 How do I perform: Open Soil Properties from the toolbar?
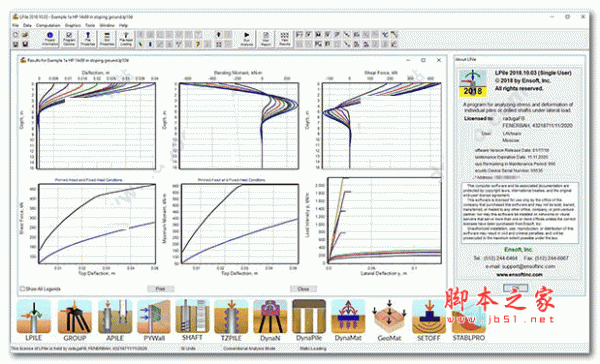click(107, 39)
